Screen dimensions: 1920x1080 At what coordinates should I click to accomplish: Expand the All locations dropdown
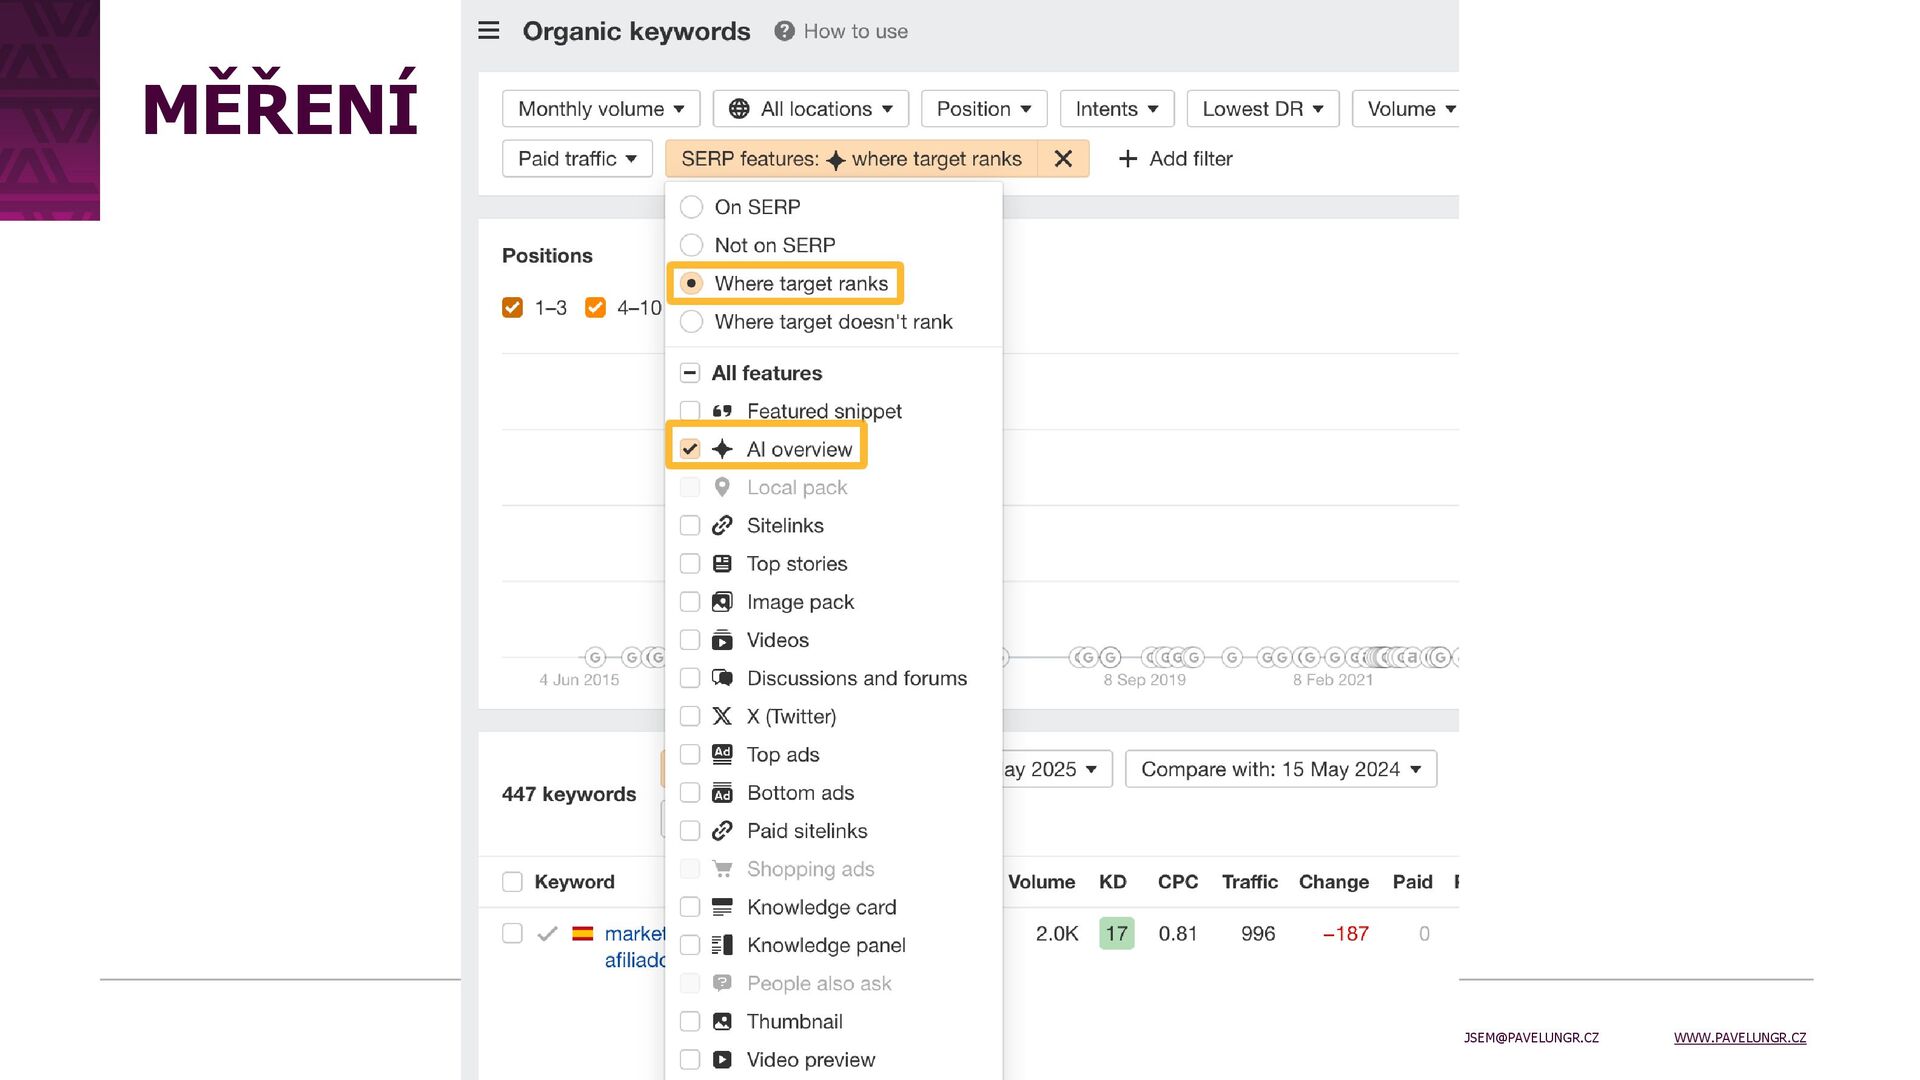pyautogui.click(x=810, y=109)
